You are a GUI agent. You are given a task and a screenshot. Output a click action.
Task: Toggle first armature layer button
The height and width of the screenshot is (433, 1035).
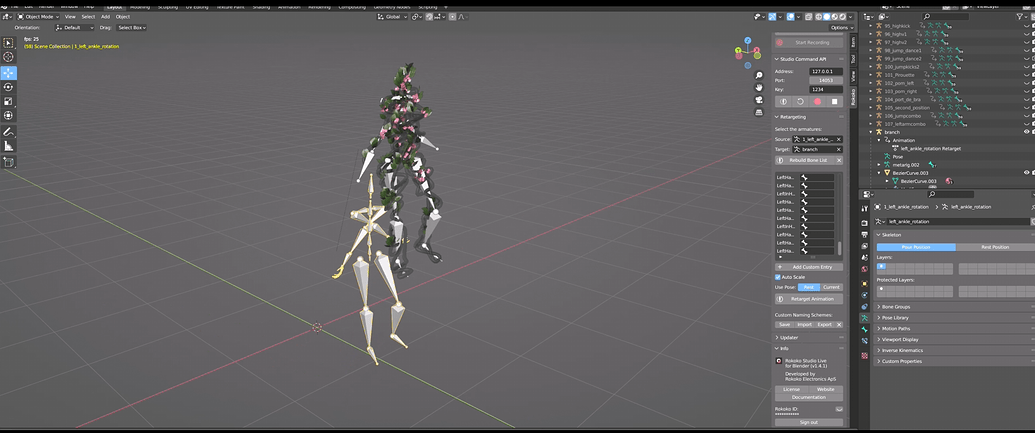pyautogui.click(x=881, y=266)
